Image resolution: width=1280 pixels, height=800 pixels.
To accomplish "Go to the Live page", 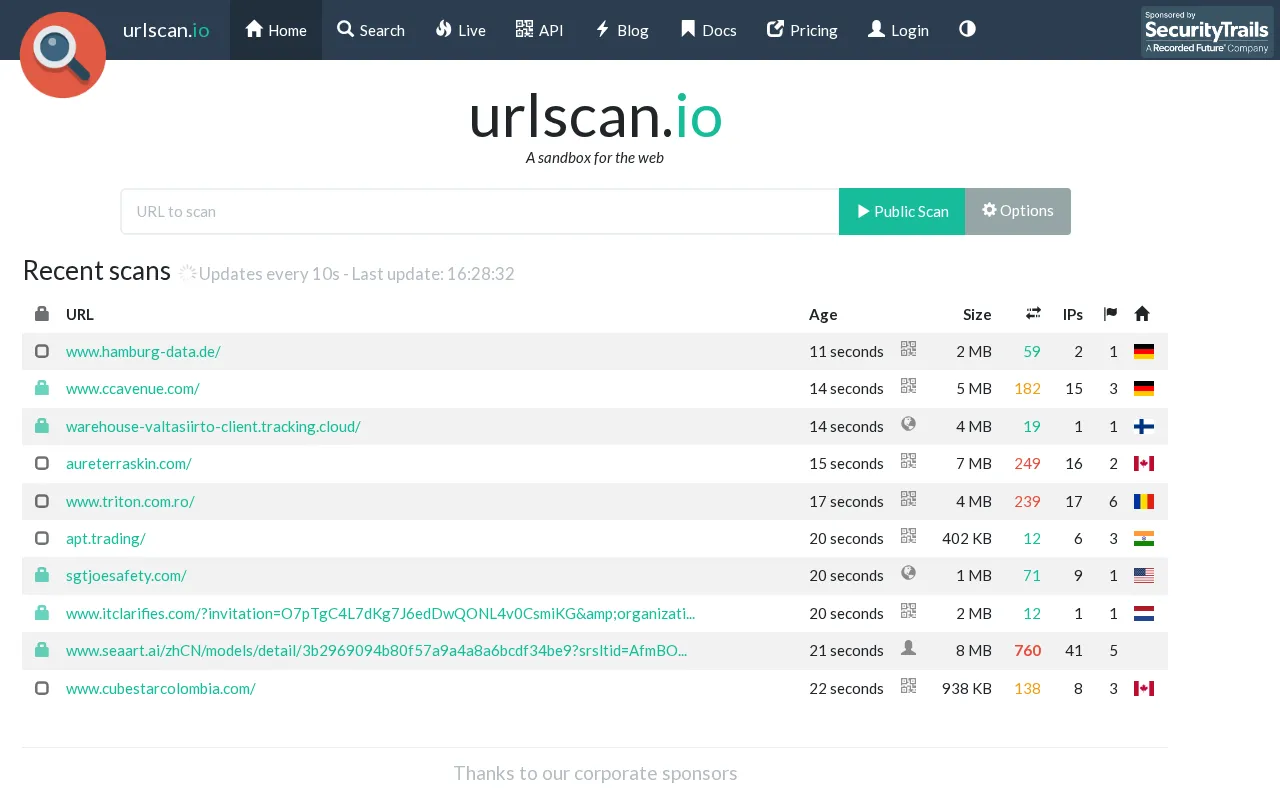I will [461, 30].
